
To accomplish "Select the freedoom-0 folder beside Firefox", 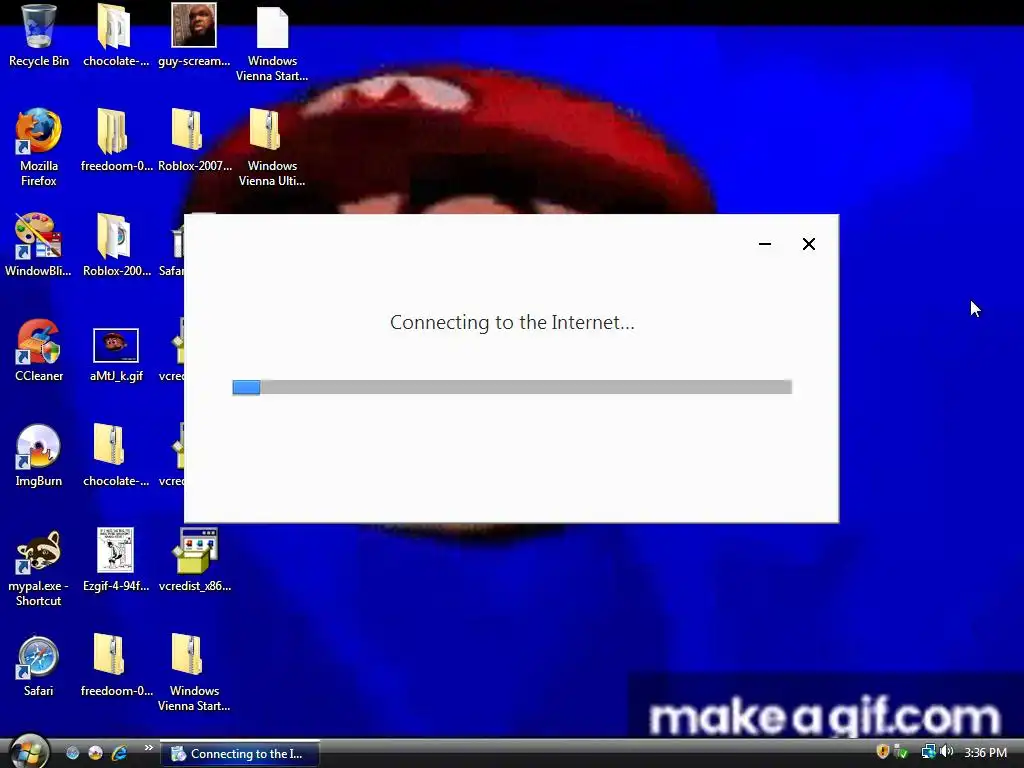I will pos(116,140).
